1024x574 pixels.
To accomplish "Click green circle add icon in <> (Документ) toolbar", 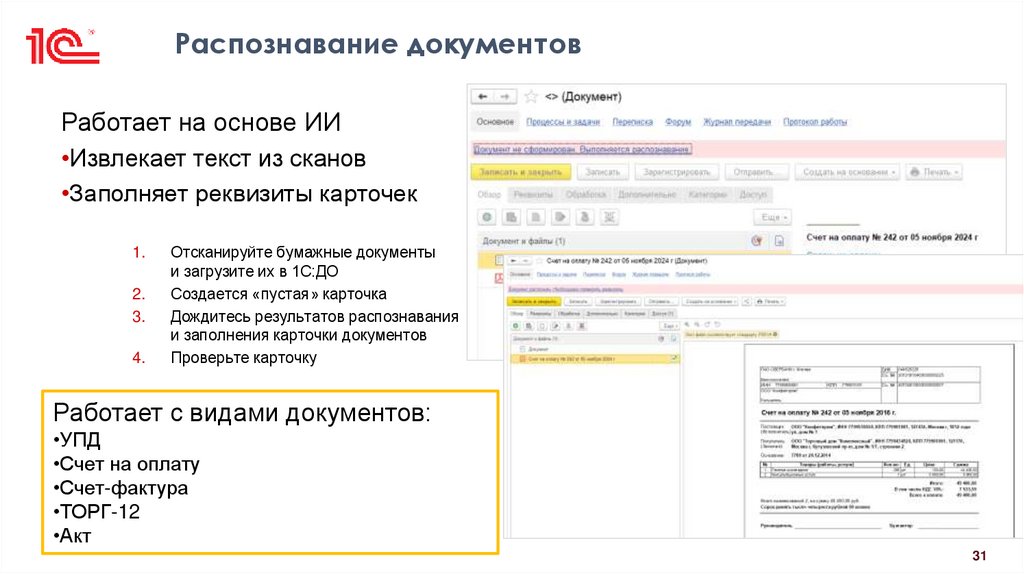I will tap(487, 217).
